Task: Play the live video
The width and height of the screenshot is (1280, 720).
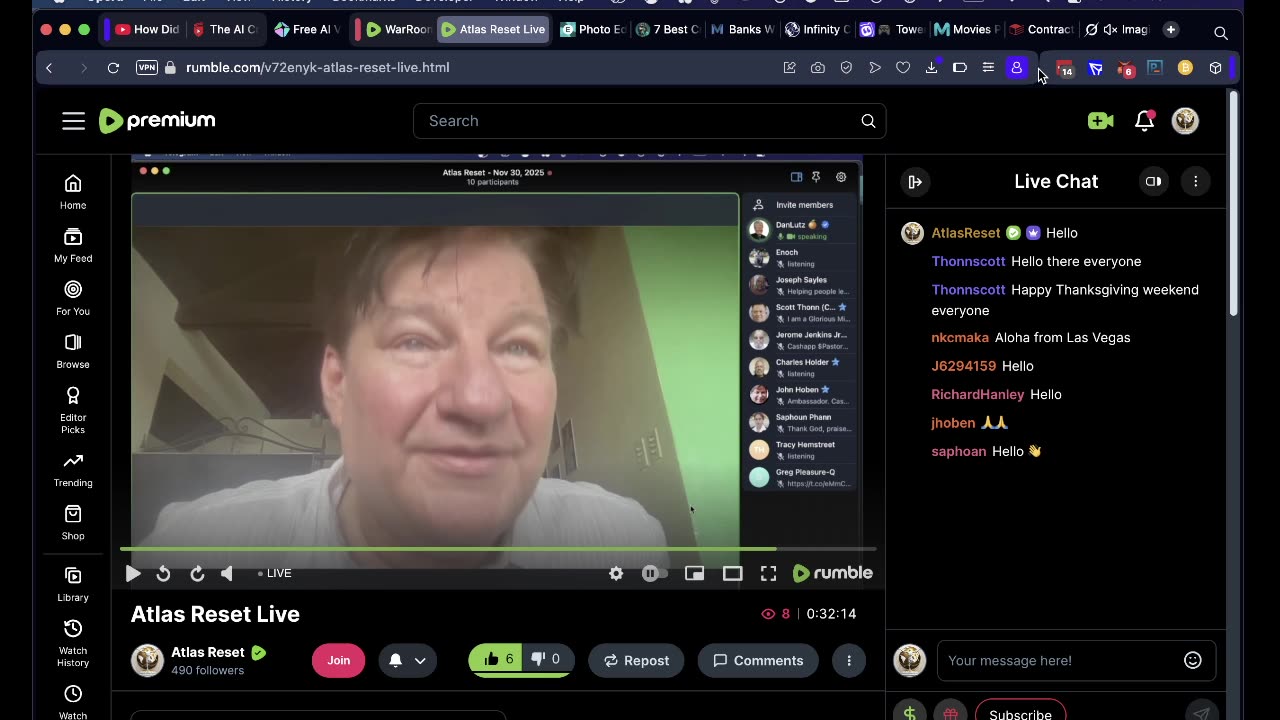Action: coord(133,573)
